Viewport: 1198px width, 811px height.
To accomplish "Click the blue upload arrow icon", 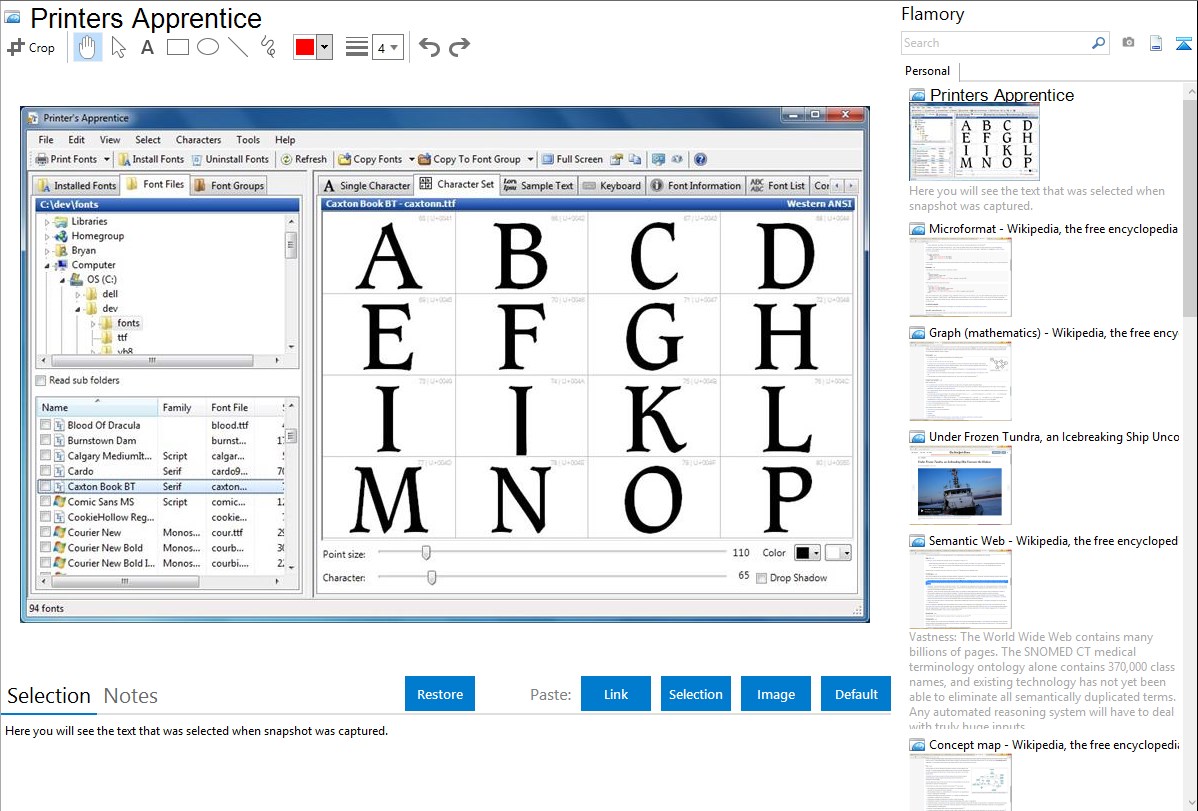I will 1183,43.
